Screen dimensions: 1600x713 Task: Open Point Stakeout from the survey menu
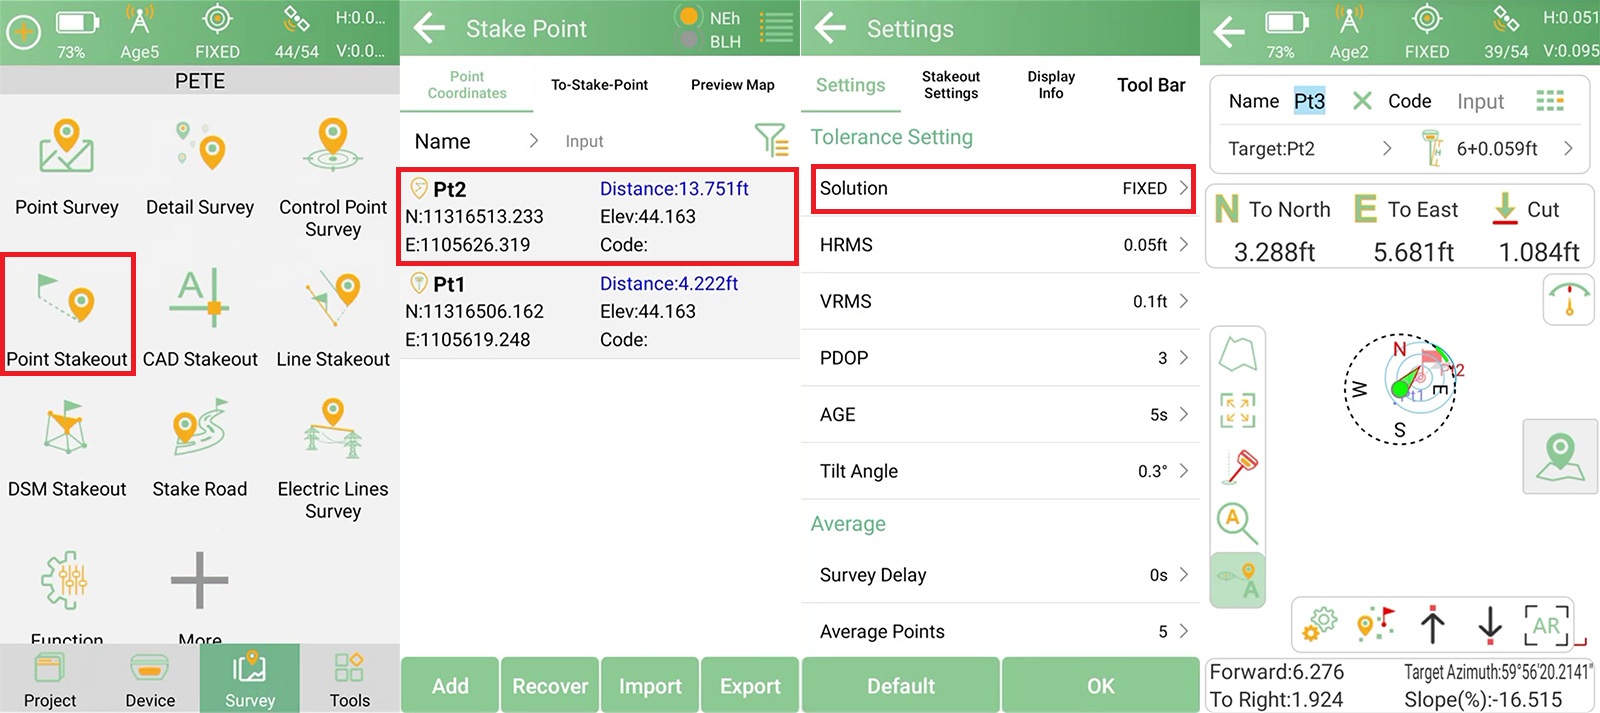(x=67, y=313)
